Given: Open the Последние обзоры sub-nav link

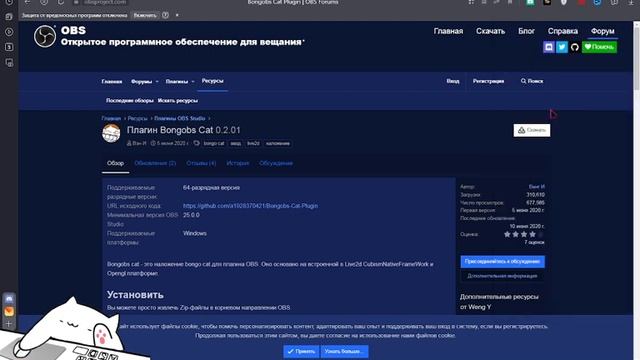Looking at the screenshot, I should point(129,100).
